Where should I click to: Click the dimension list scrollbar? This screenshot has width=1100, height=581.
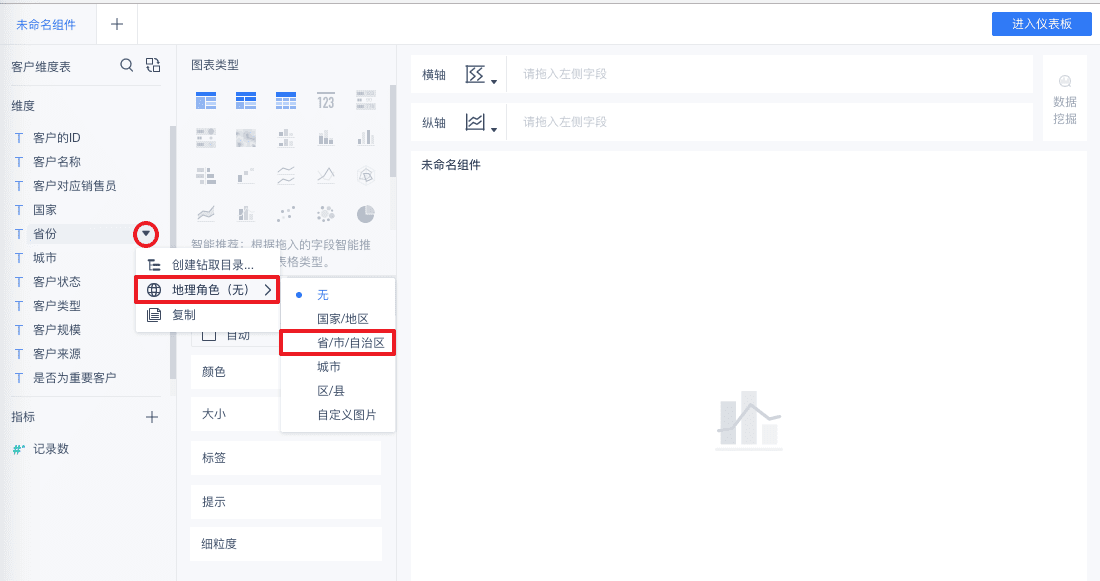[x=173, y=253]
